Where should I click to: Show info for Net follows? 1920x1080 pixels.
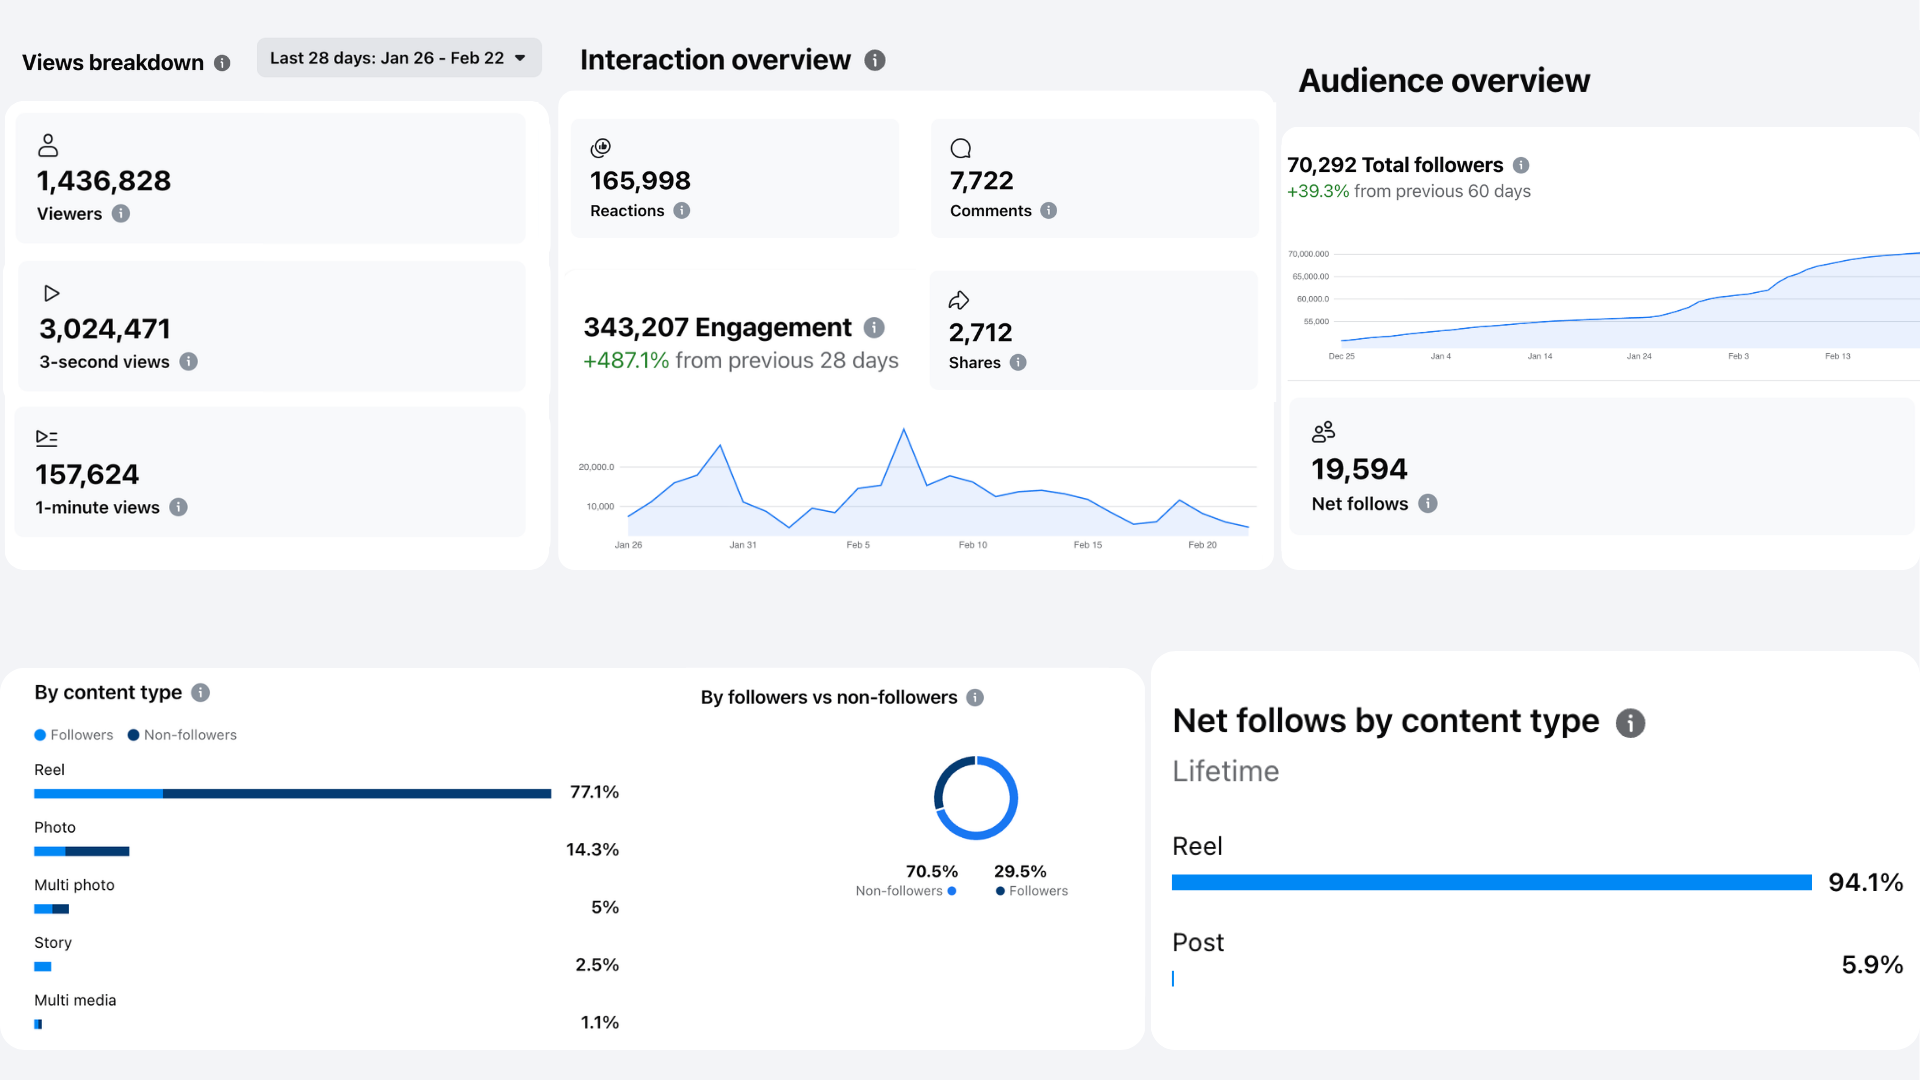[x=1428, y=503]
